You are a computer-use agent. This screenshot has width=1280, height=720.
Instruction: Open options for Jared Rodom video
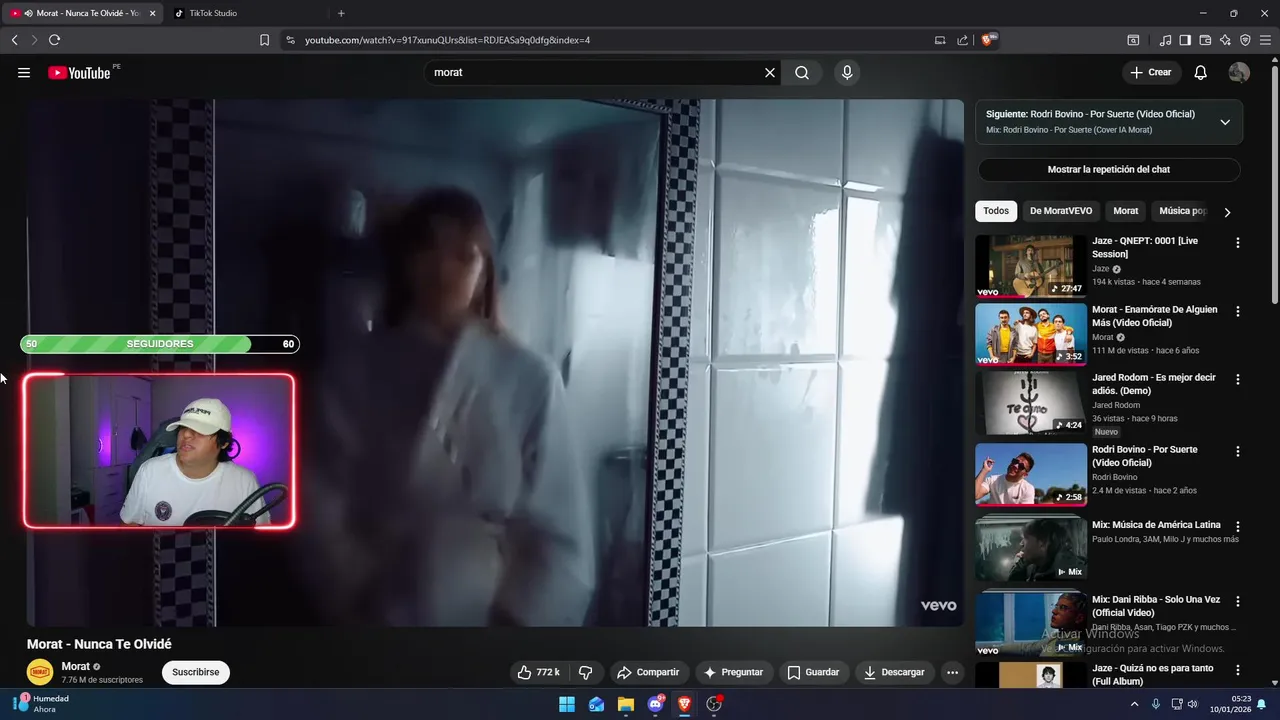tap(1238, 380)
